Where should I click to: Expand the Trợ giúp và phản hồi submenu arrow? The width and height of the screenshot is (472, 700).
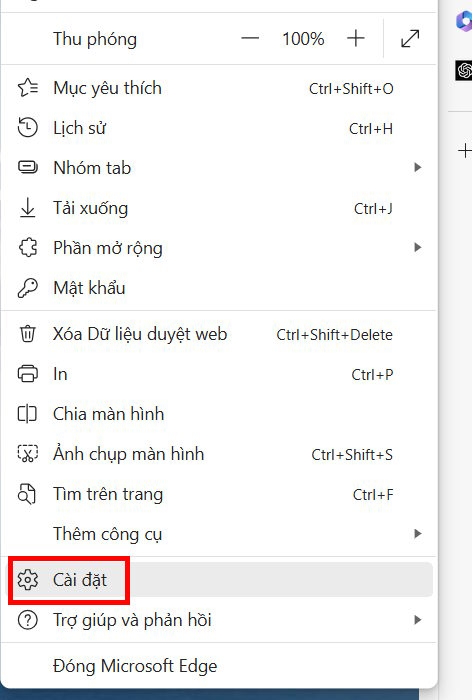[x=418, y=620]
